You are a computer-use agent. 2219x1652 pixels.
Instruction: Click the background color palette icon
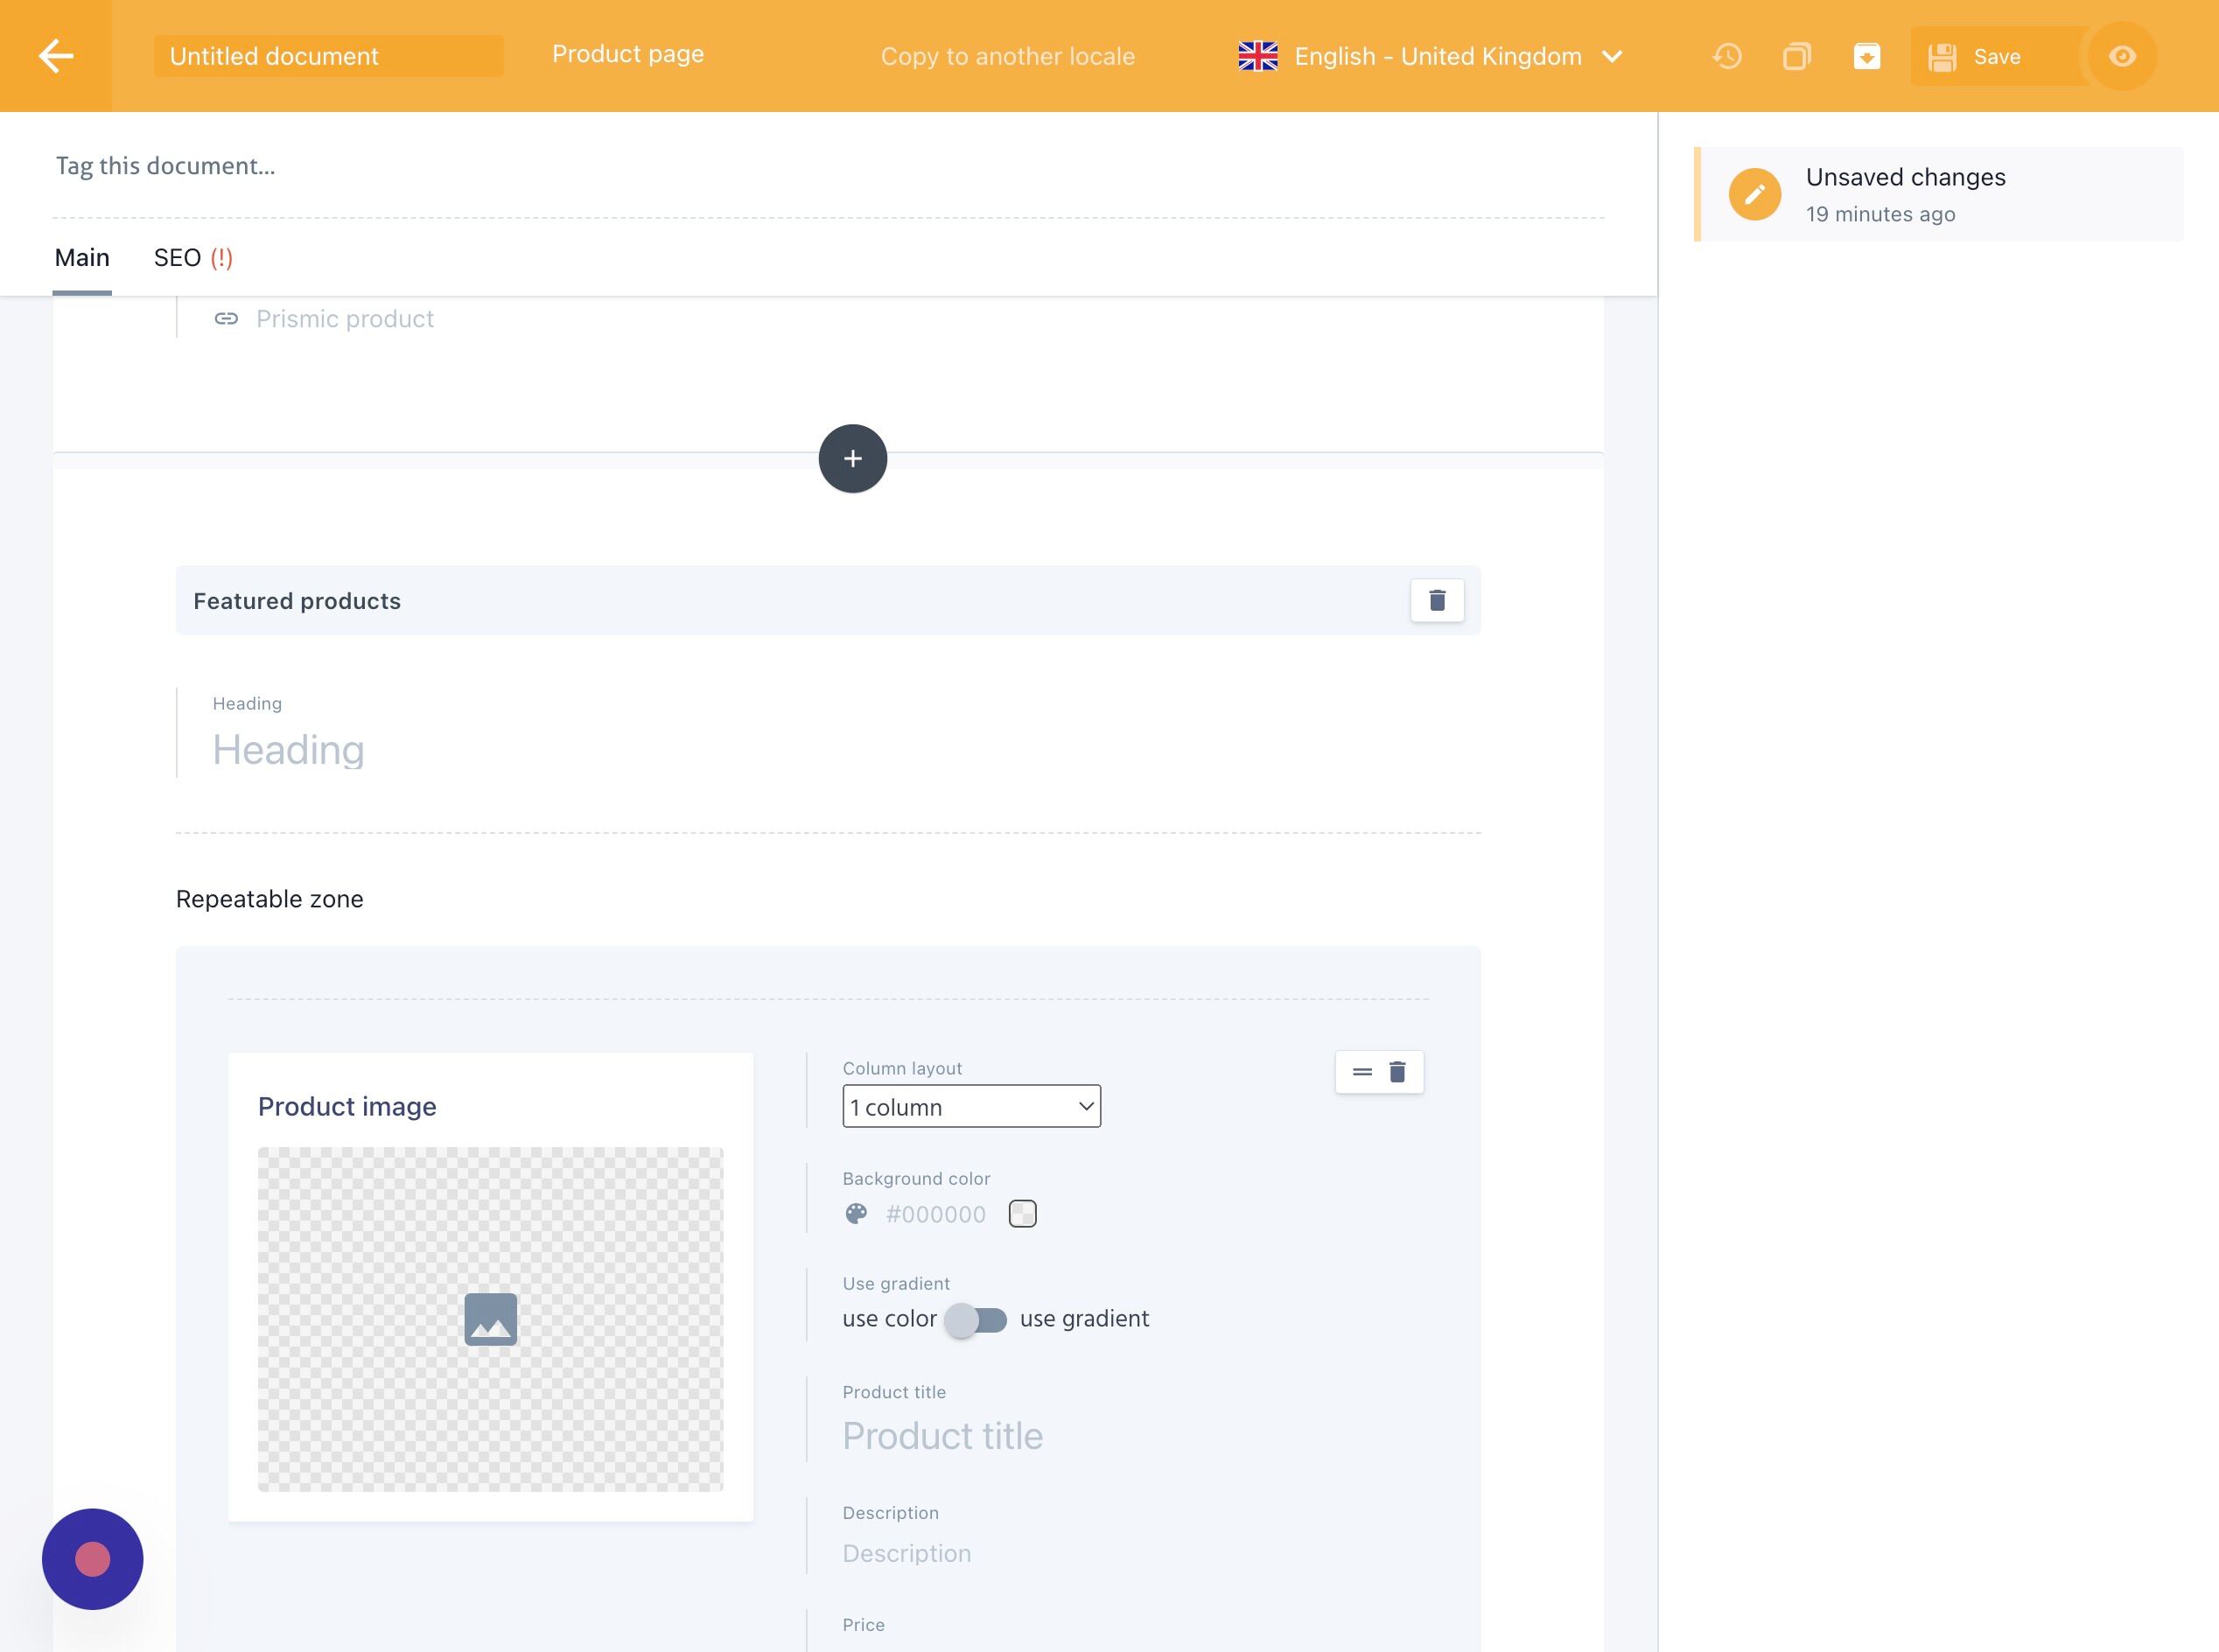(856, 1214)
